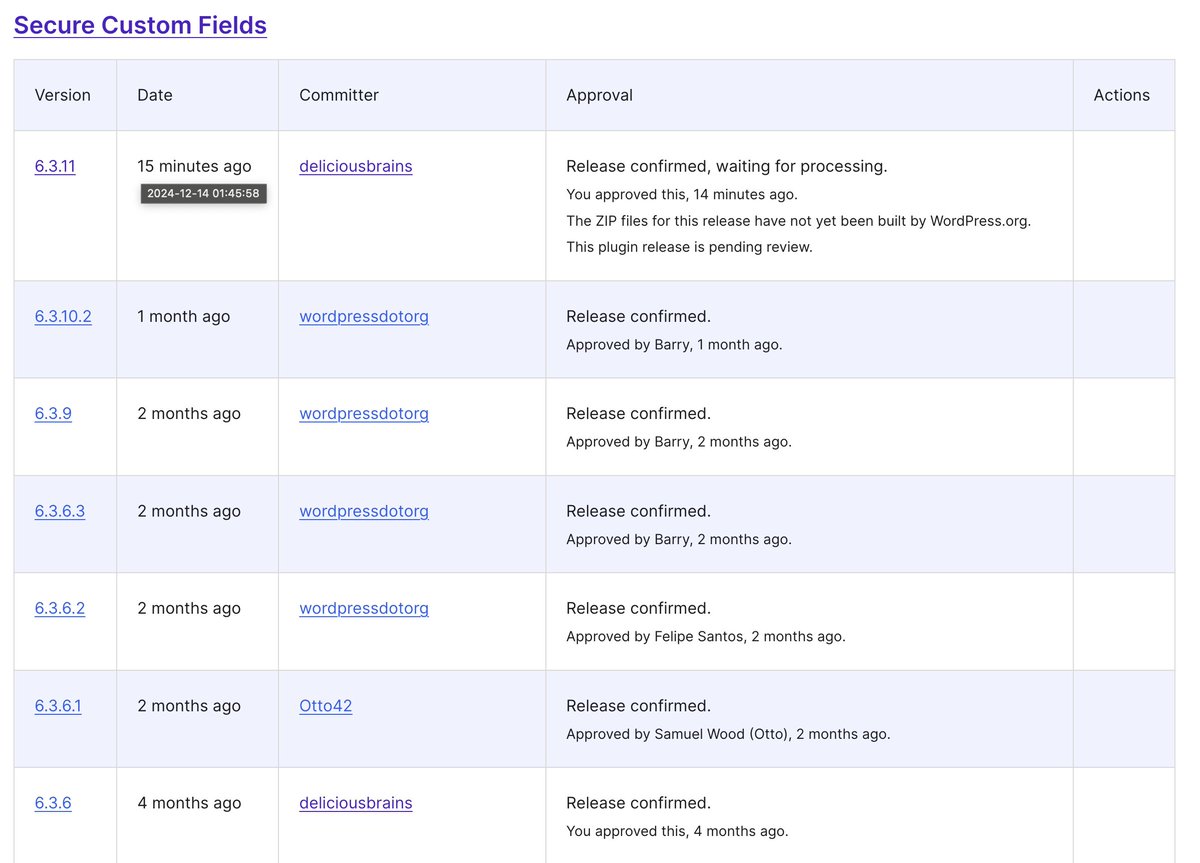1200x863 pixels.
Task: Click the 2024-12-14 01:45:58 timestamp tooltip
Action: pyautogui.click(x=204, y=194)
